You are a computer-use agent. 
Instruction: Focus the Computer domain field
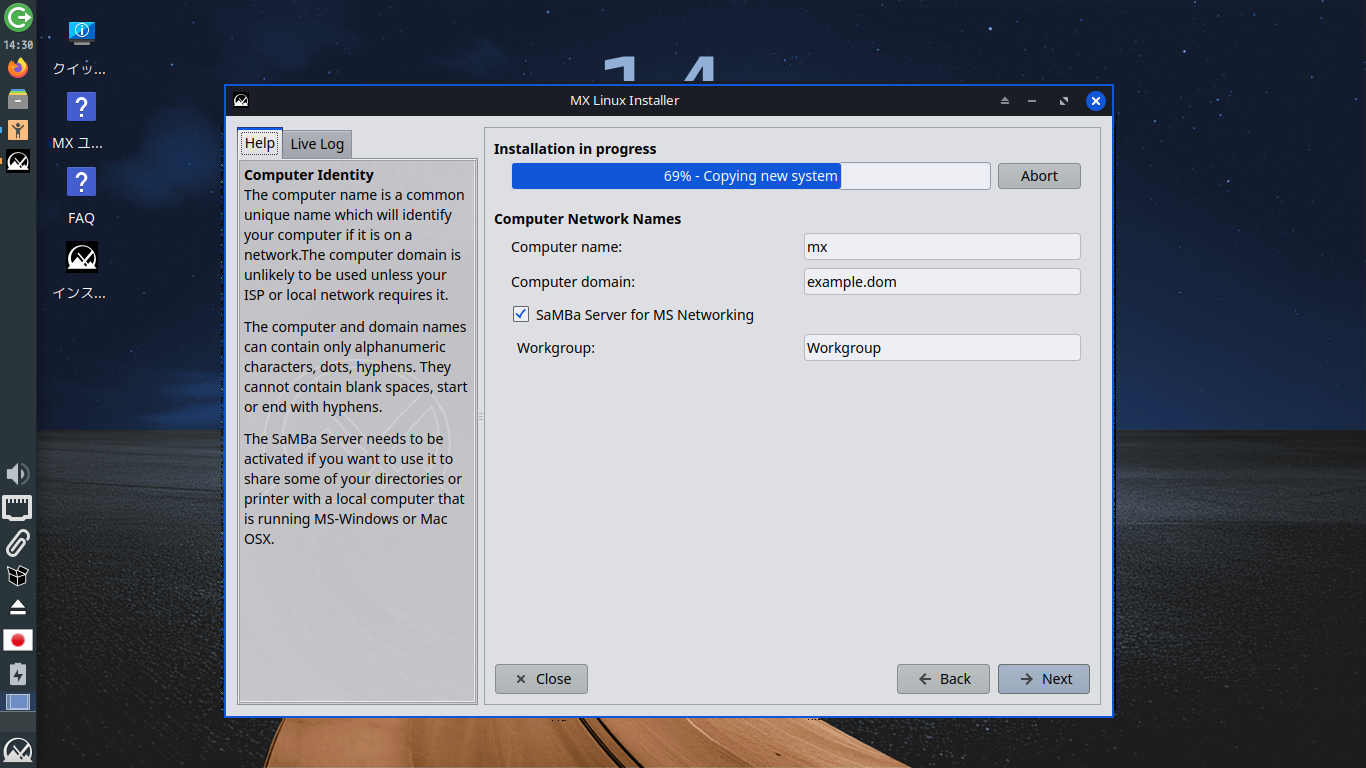coord(942,282)
